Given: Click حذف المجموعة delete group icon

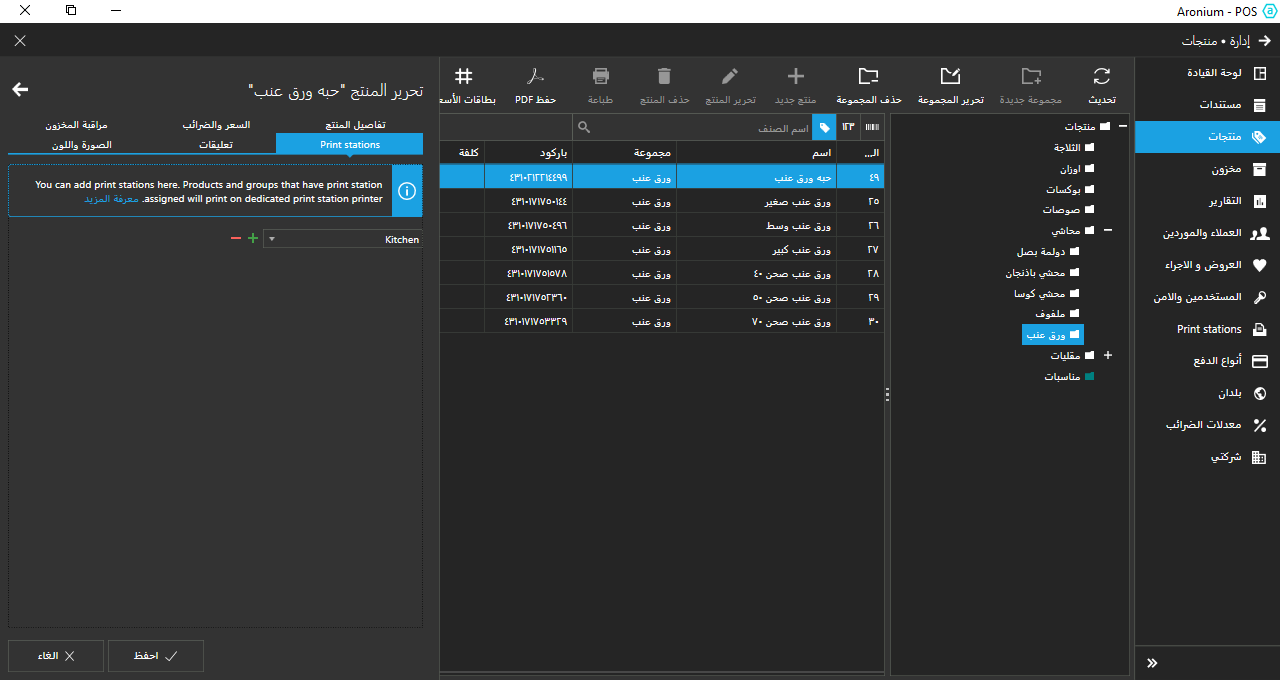Looking at the screenshot, I should (x=868, y=77).
